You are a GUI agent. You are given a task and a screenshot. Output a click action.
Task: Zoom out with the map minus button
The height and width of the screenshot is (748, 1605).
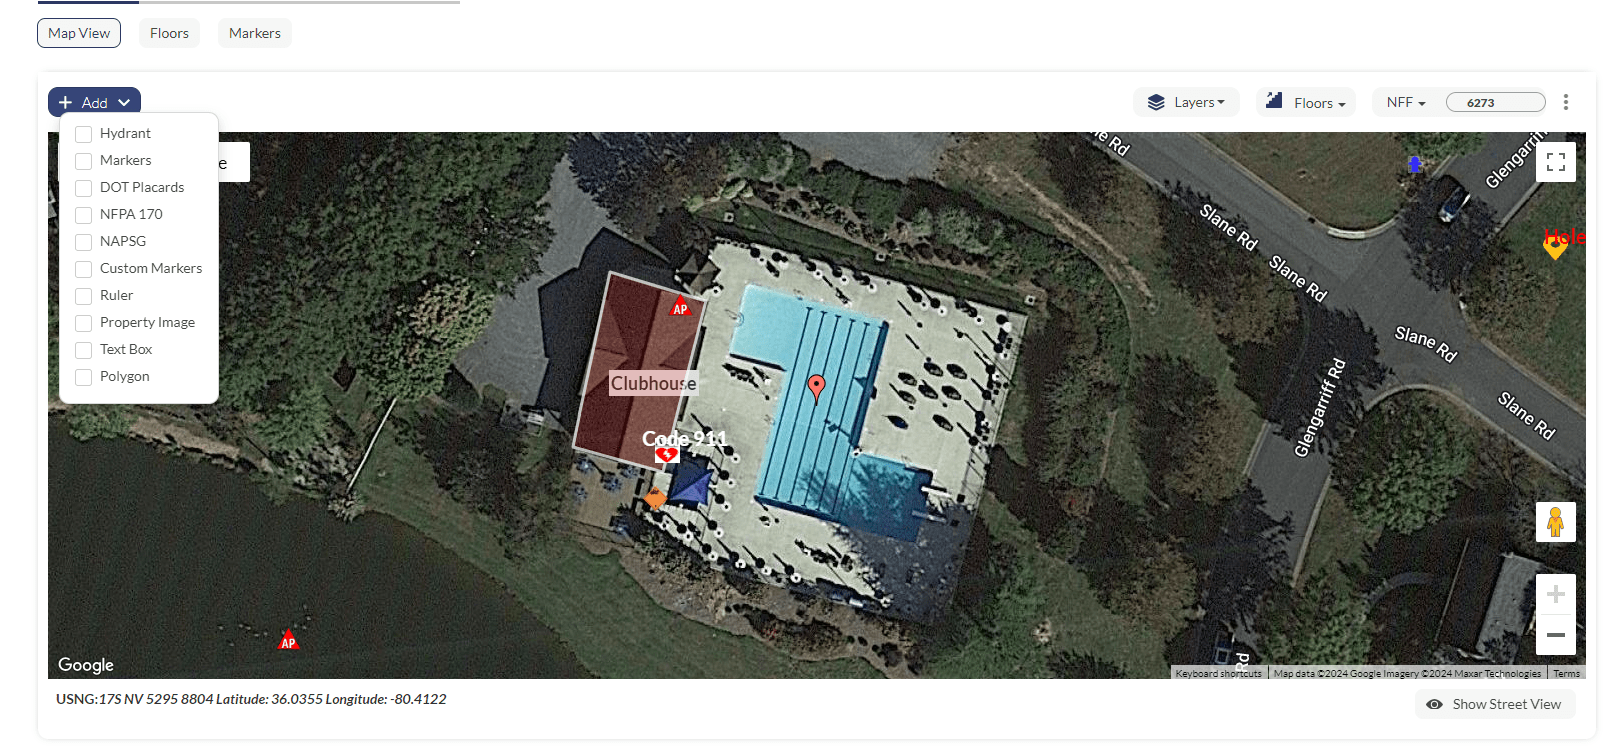pos(1555,635)
